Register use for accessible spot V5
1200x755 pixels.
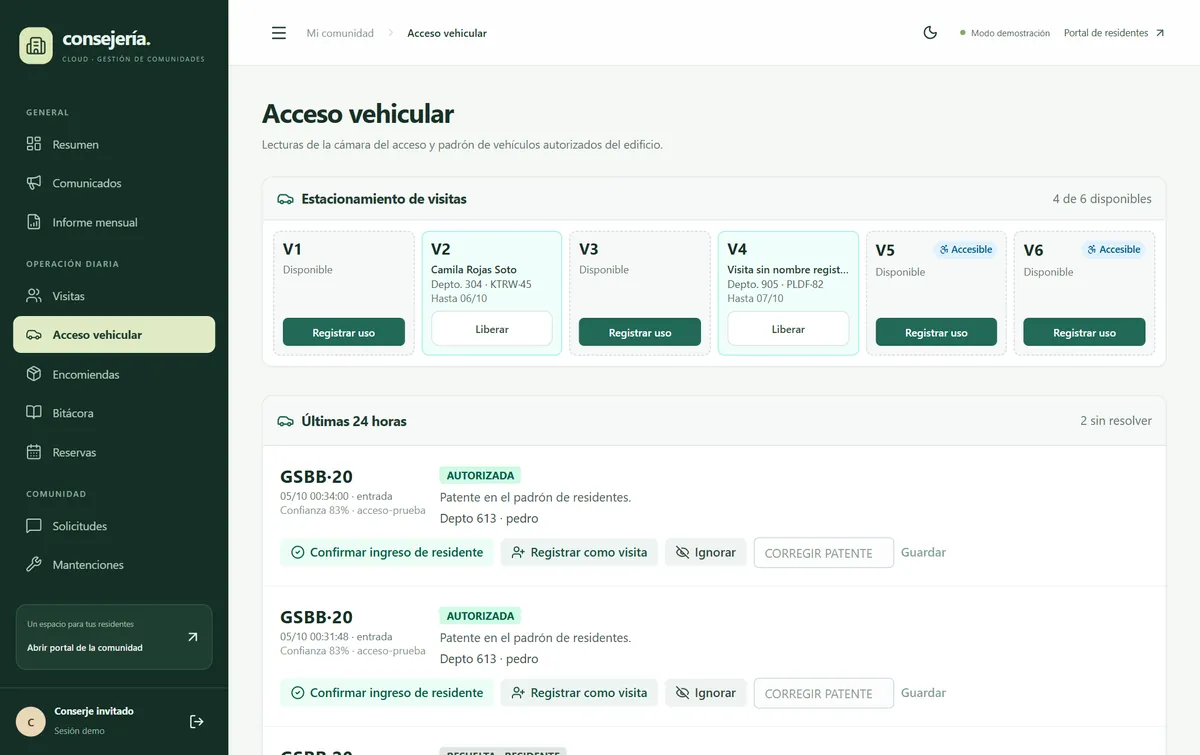click(936, 332)
